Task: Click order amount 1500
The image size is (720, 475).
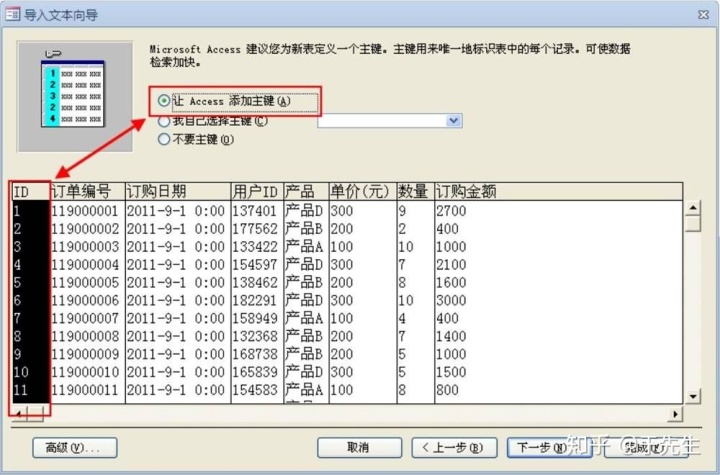Action: coord(451,372)
